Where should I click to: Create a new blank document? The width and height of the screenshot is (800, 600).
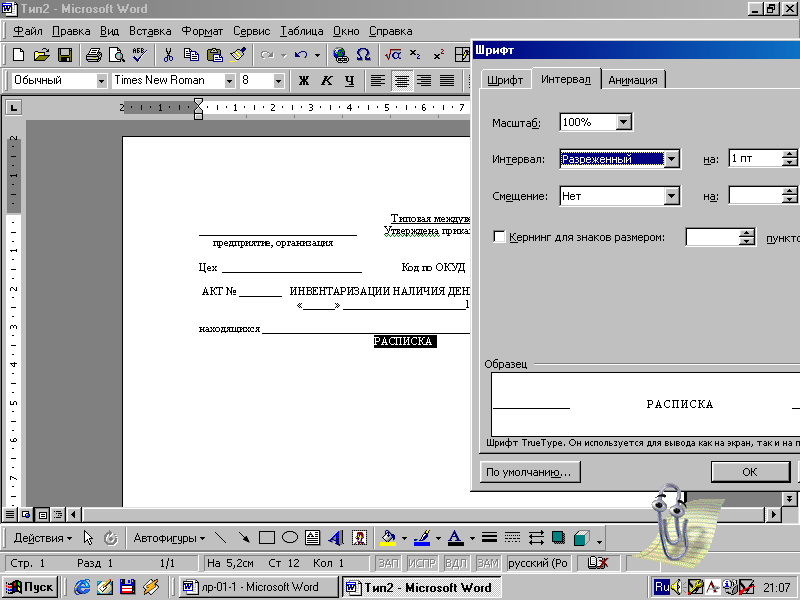pyautogui.click(x=18, y=55)
